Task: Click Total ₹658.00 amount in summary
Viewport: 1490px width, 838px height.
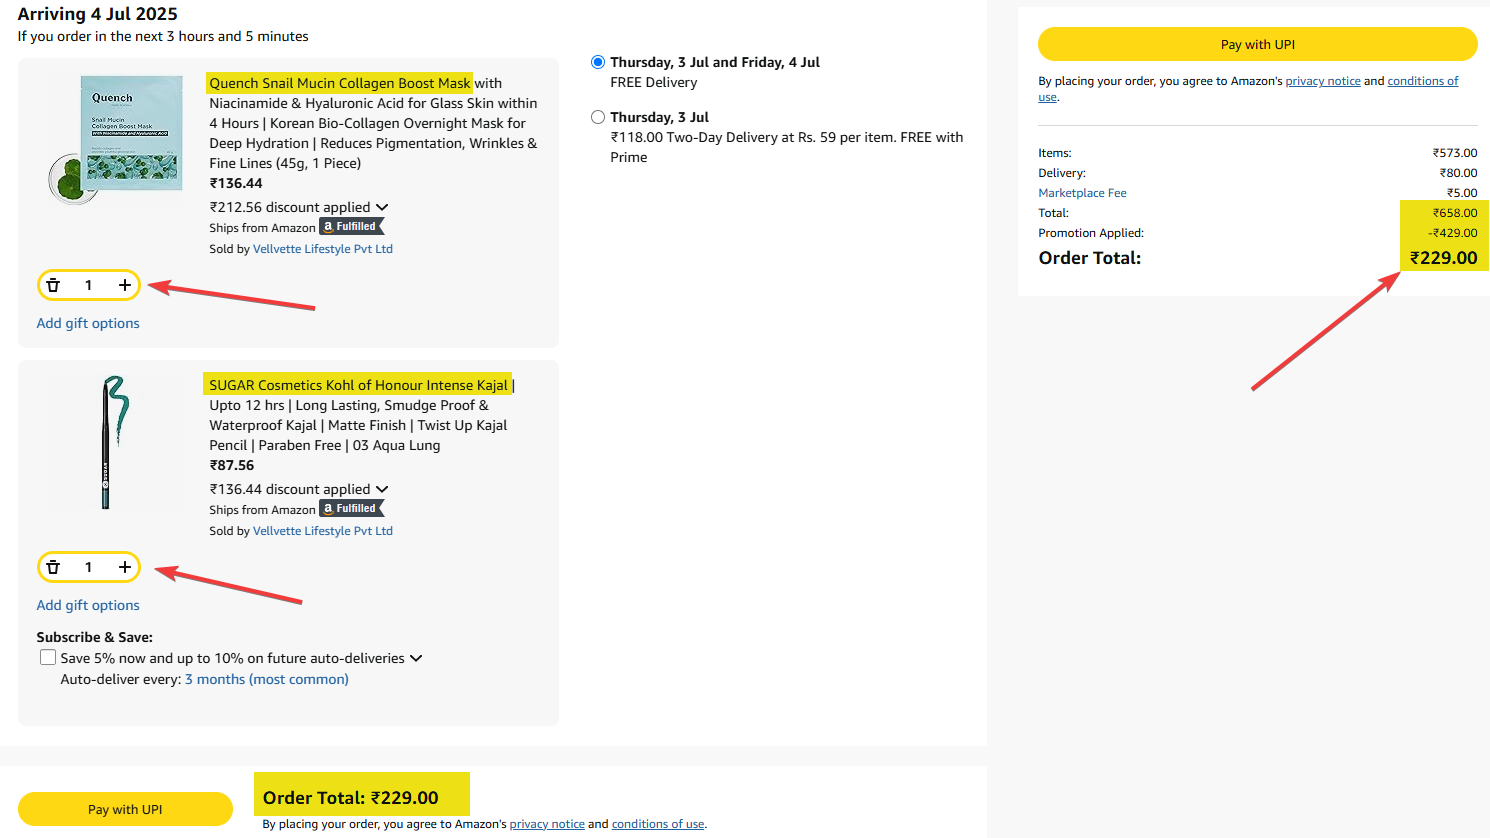Action: tap(1455, 213)
